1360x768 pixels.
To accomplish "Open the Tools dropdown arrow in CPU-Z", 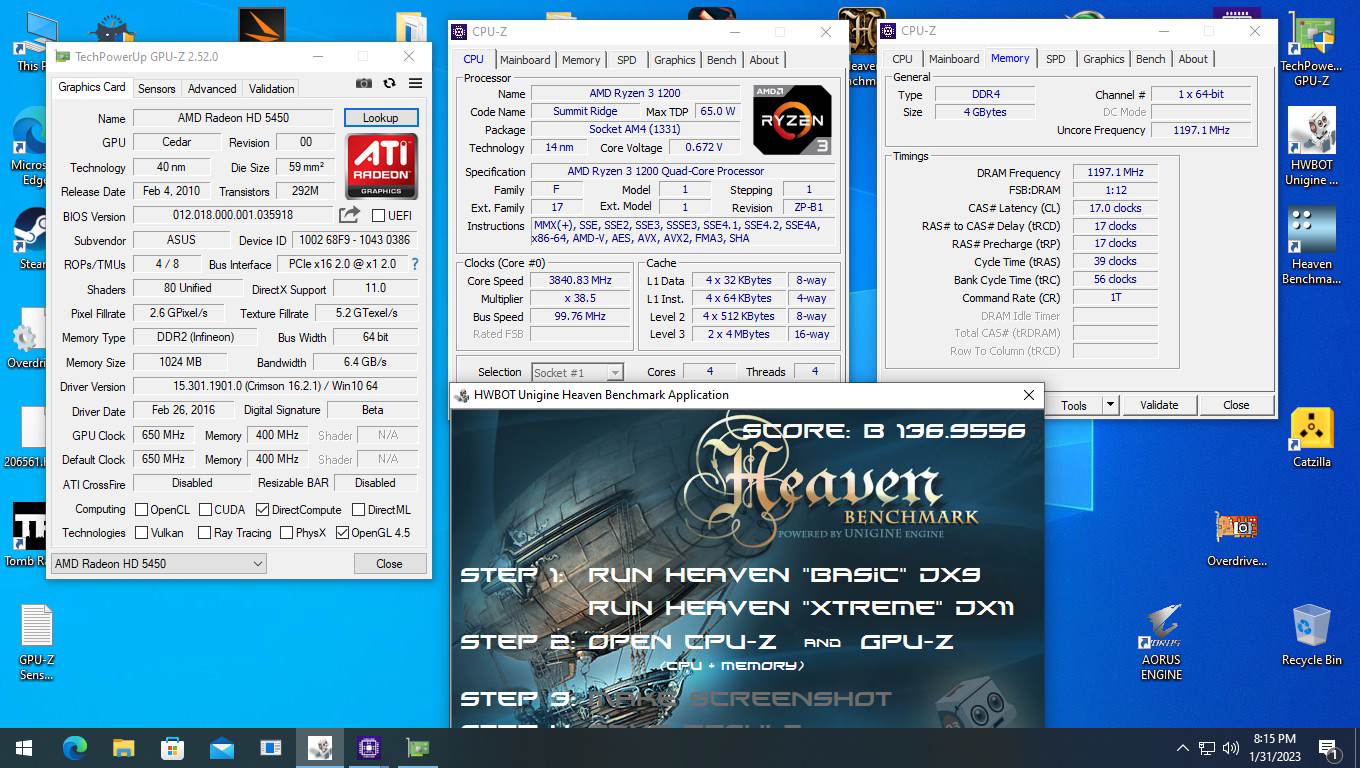I will click(1110, 405).
